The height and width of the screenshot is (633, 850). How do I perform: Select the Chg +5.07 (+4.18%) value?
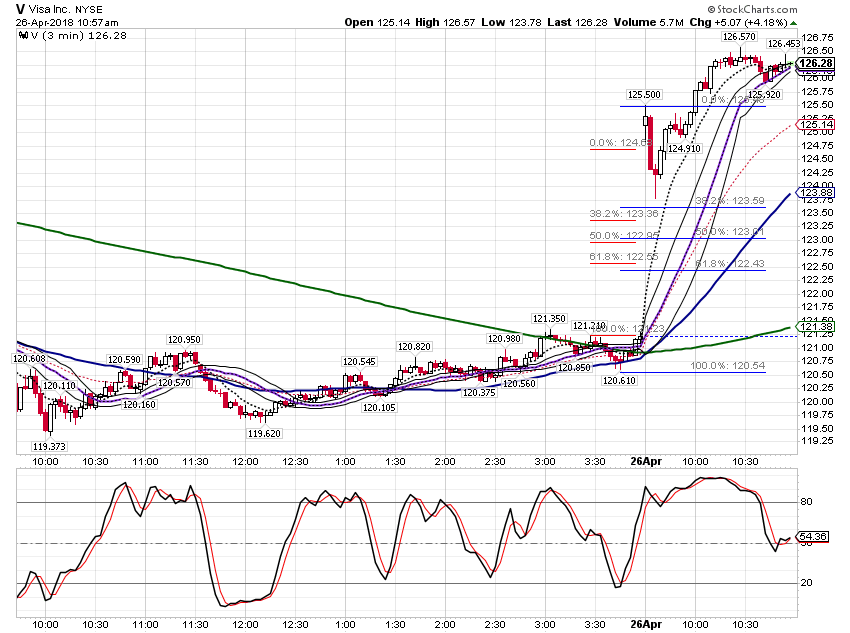point(738,22)
